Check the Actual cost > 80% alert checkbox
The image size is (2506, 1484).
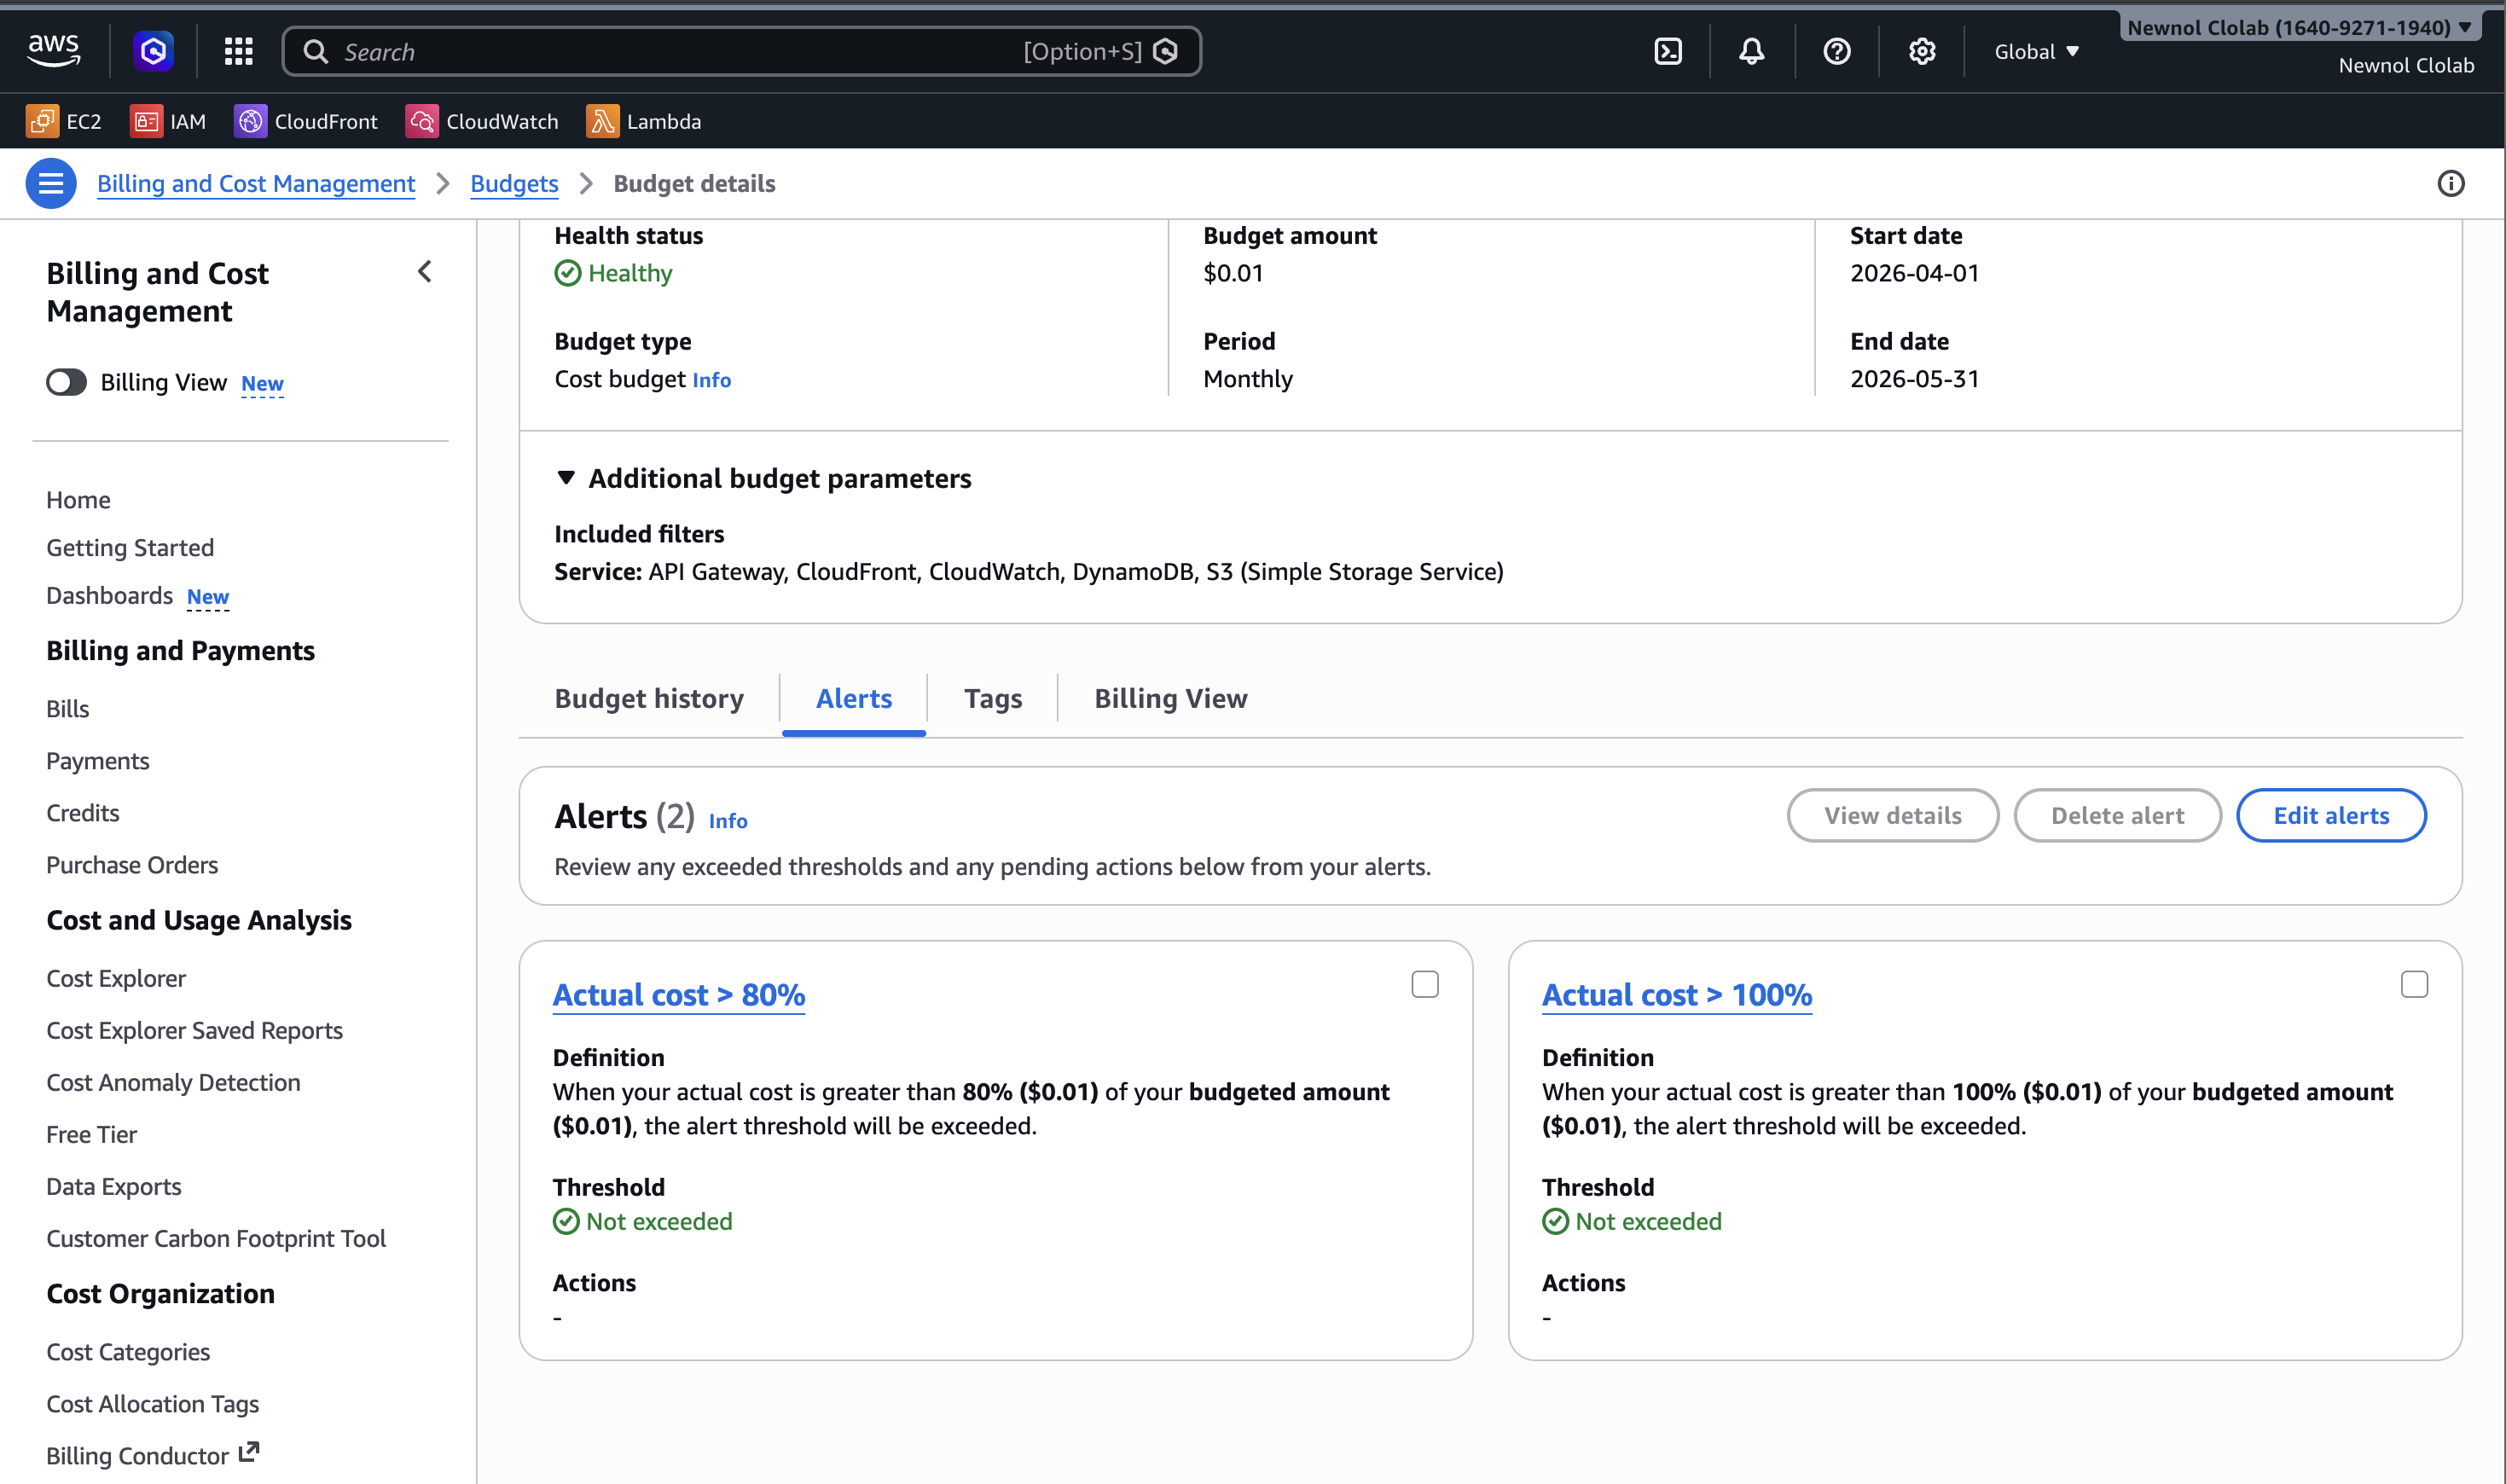[x=1425, y=984]
